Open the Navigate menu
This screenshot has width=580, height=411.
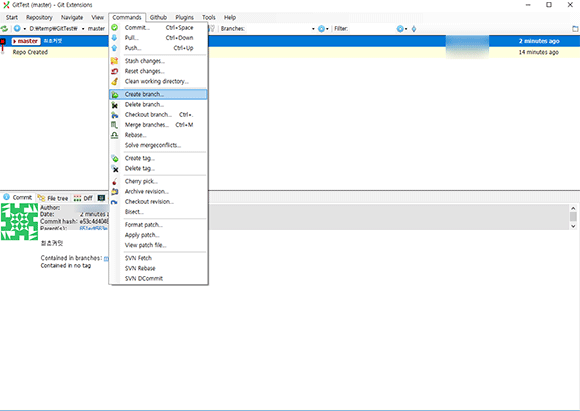[x=72, y=17]
